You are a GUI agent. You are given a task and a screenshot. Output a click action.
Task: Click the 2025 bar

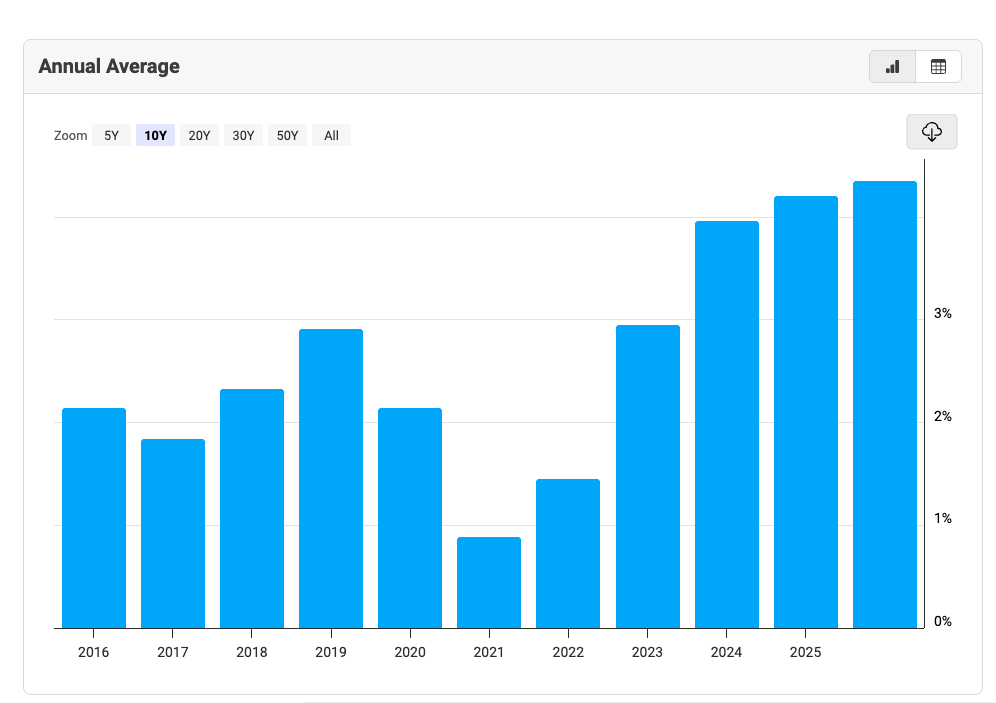(x=806, y=412)
